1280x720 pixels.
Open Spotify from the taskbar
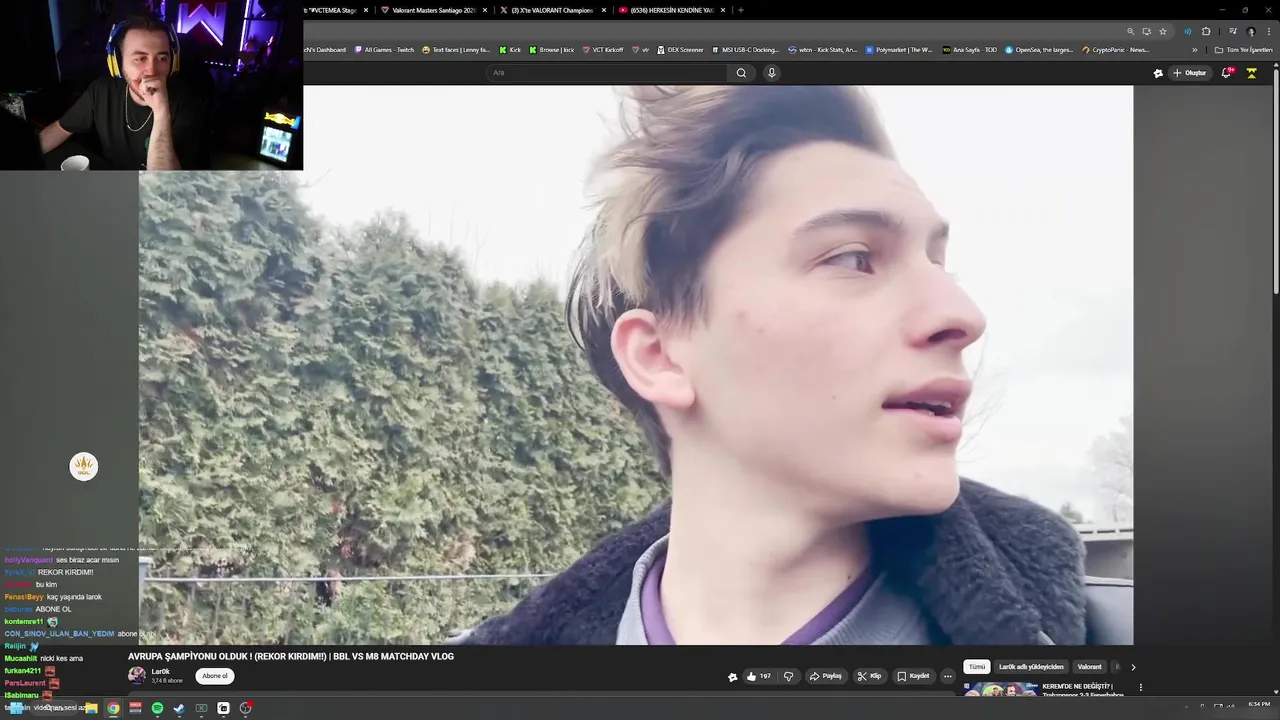(x=157, y=708)
